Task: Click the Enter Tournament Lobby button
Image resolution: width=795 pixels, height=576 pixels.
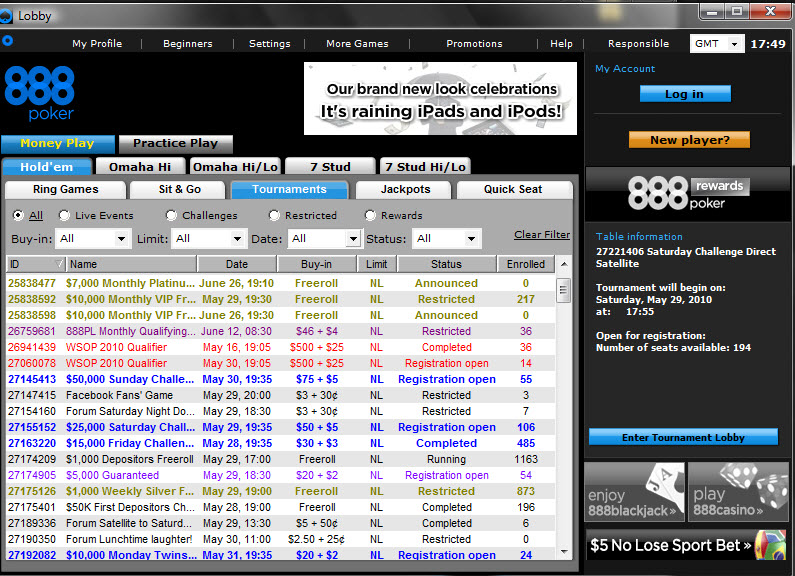Action: click(683, 437)
